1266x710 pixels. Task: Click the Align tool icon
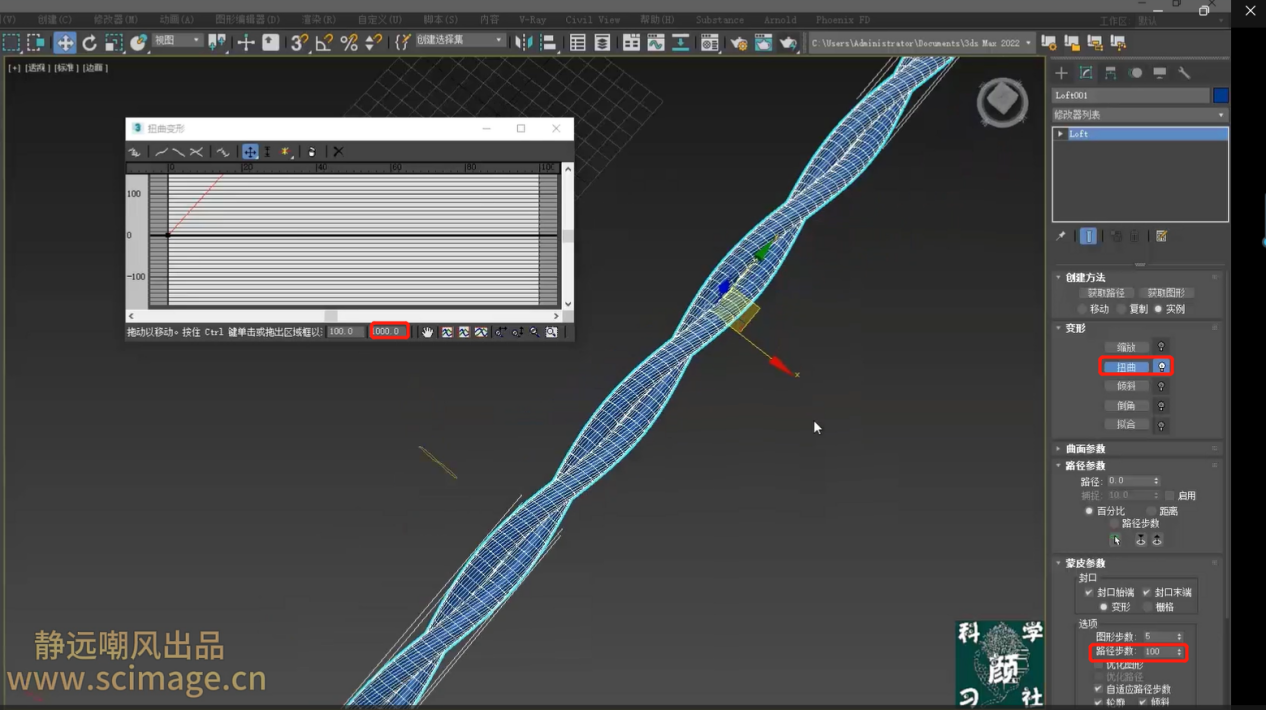548,43
